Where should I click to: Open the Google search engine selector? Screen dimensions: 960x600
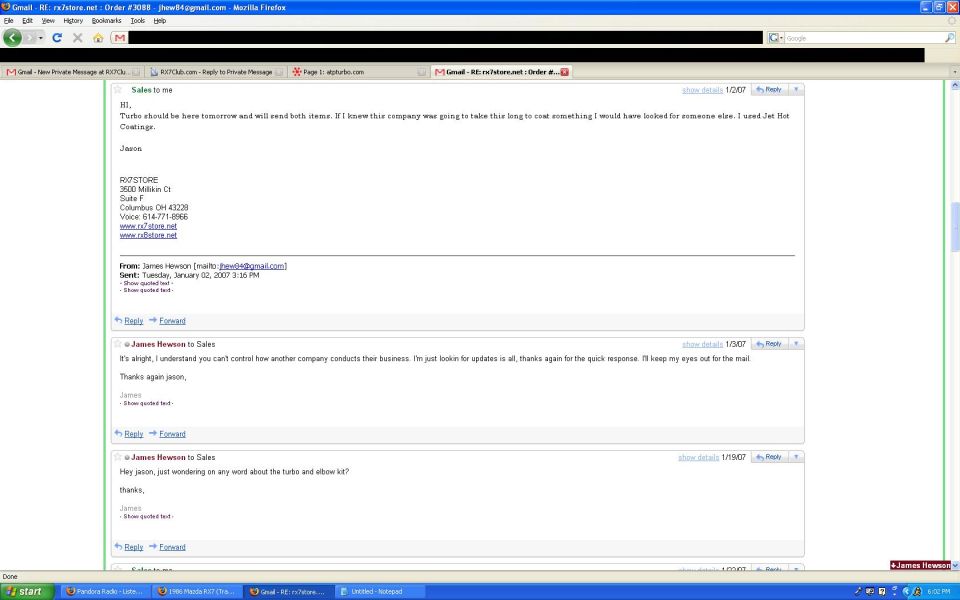click(x=775, y=38)
